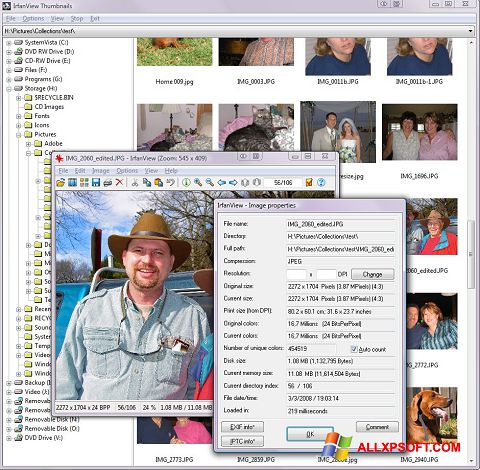Click the EXIF info button
This screenshot has width=480, height=470.
coord(242,427)
